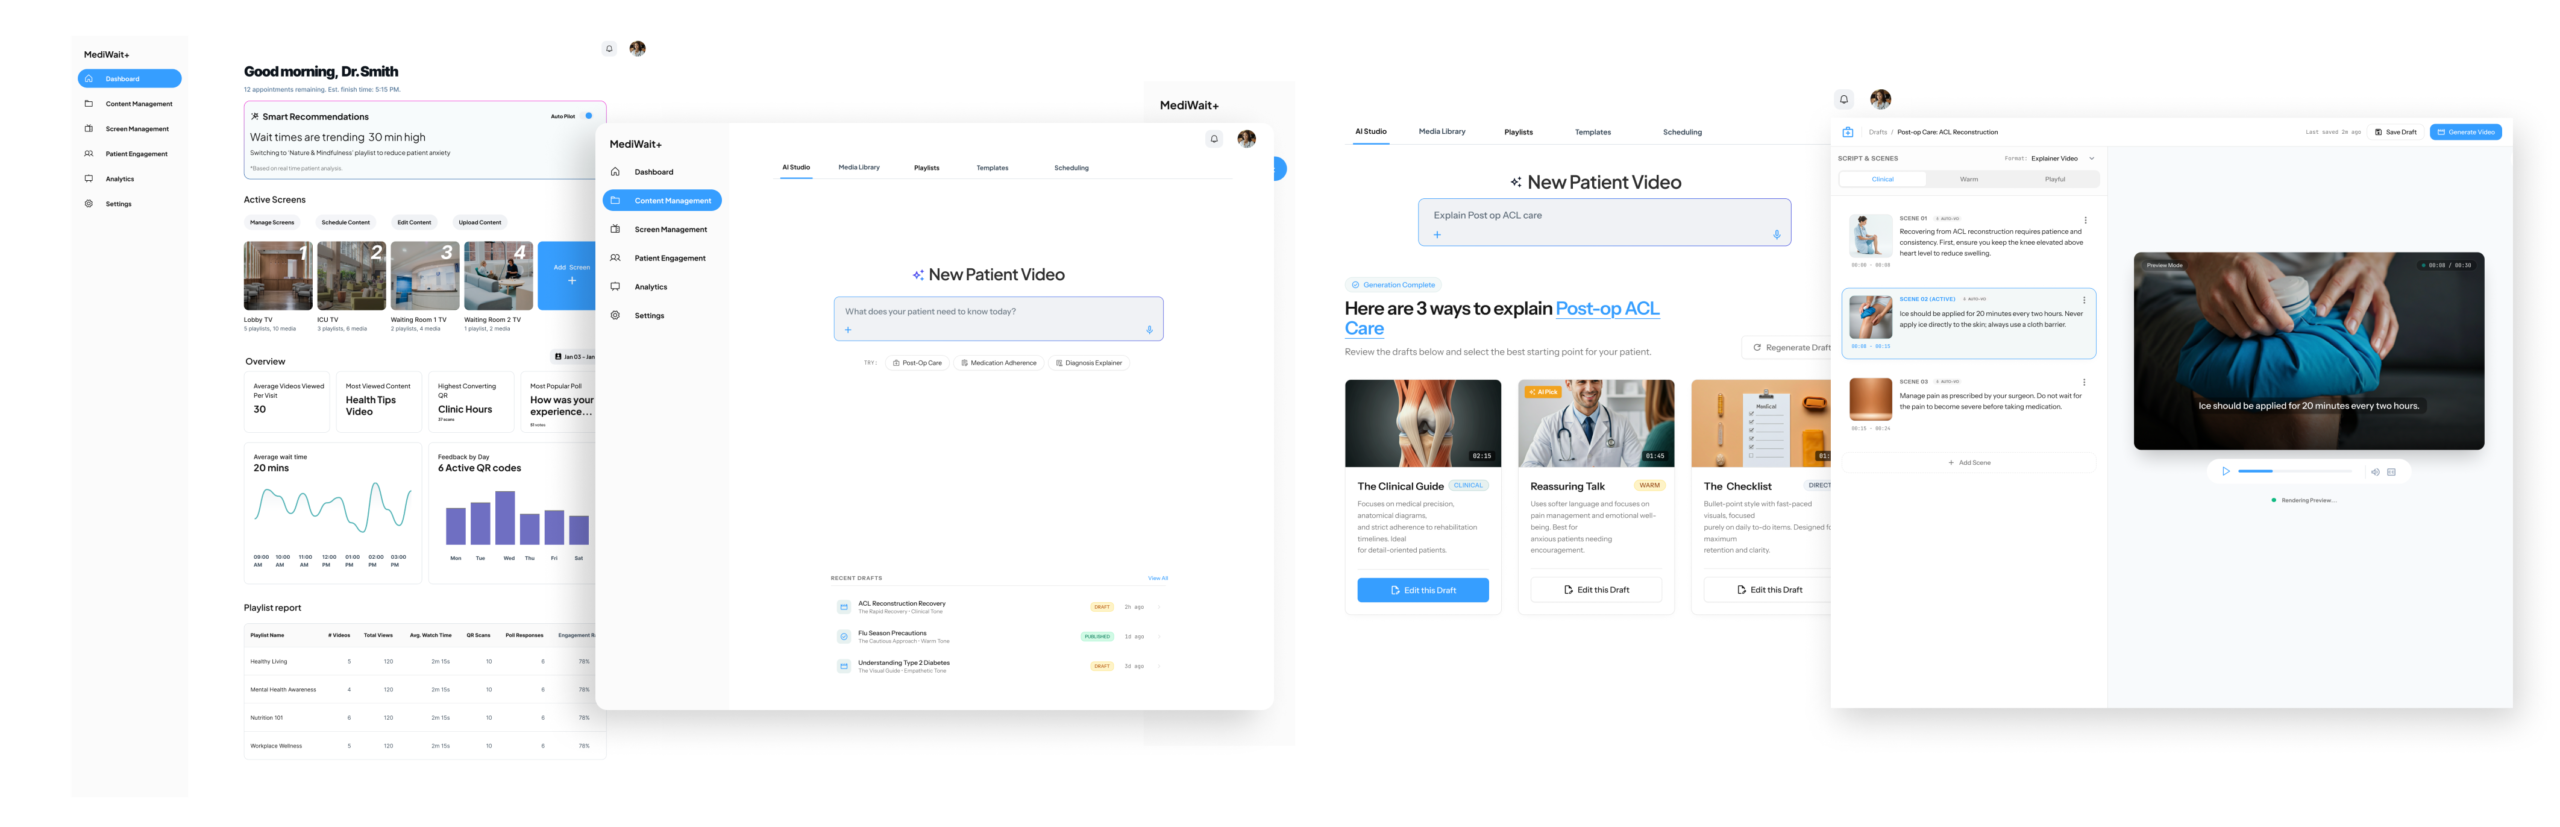Switch to the Warm tone tab
The height and width of the screenshot is (827, 2560).
(x=1968, y=179)
